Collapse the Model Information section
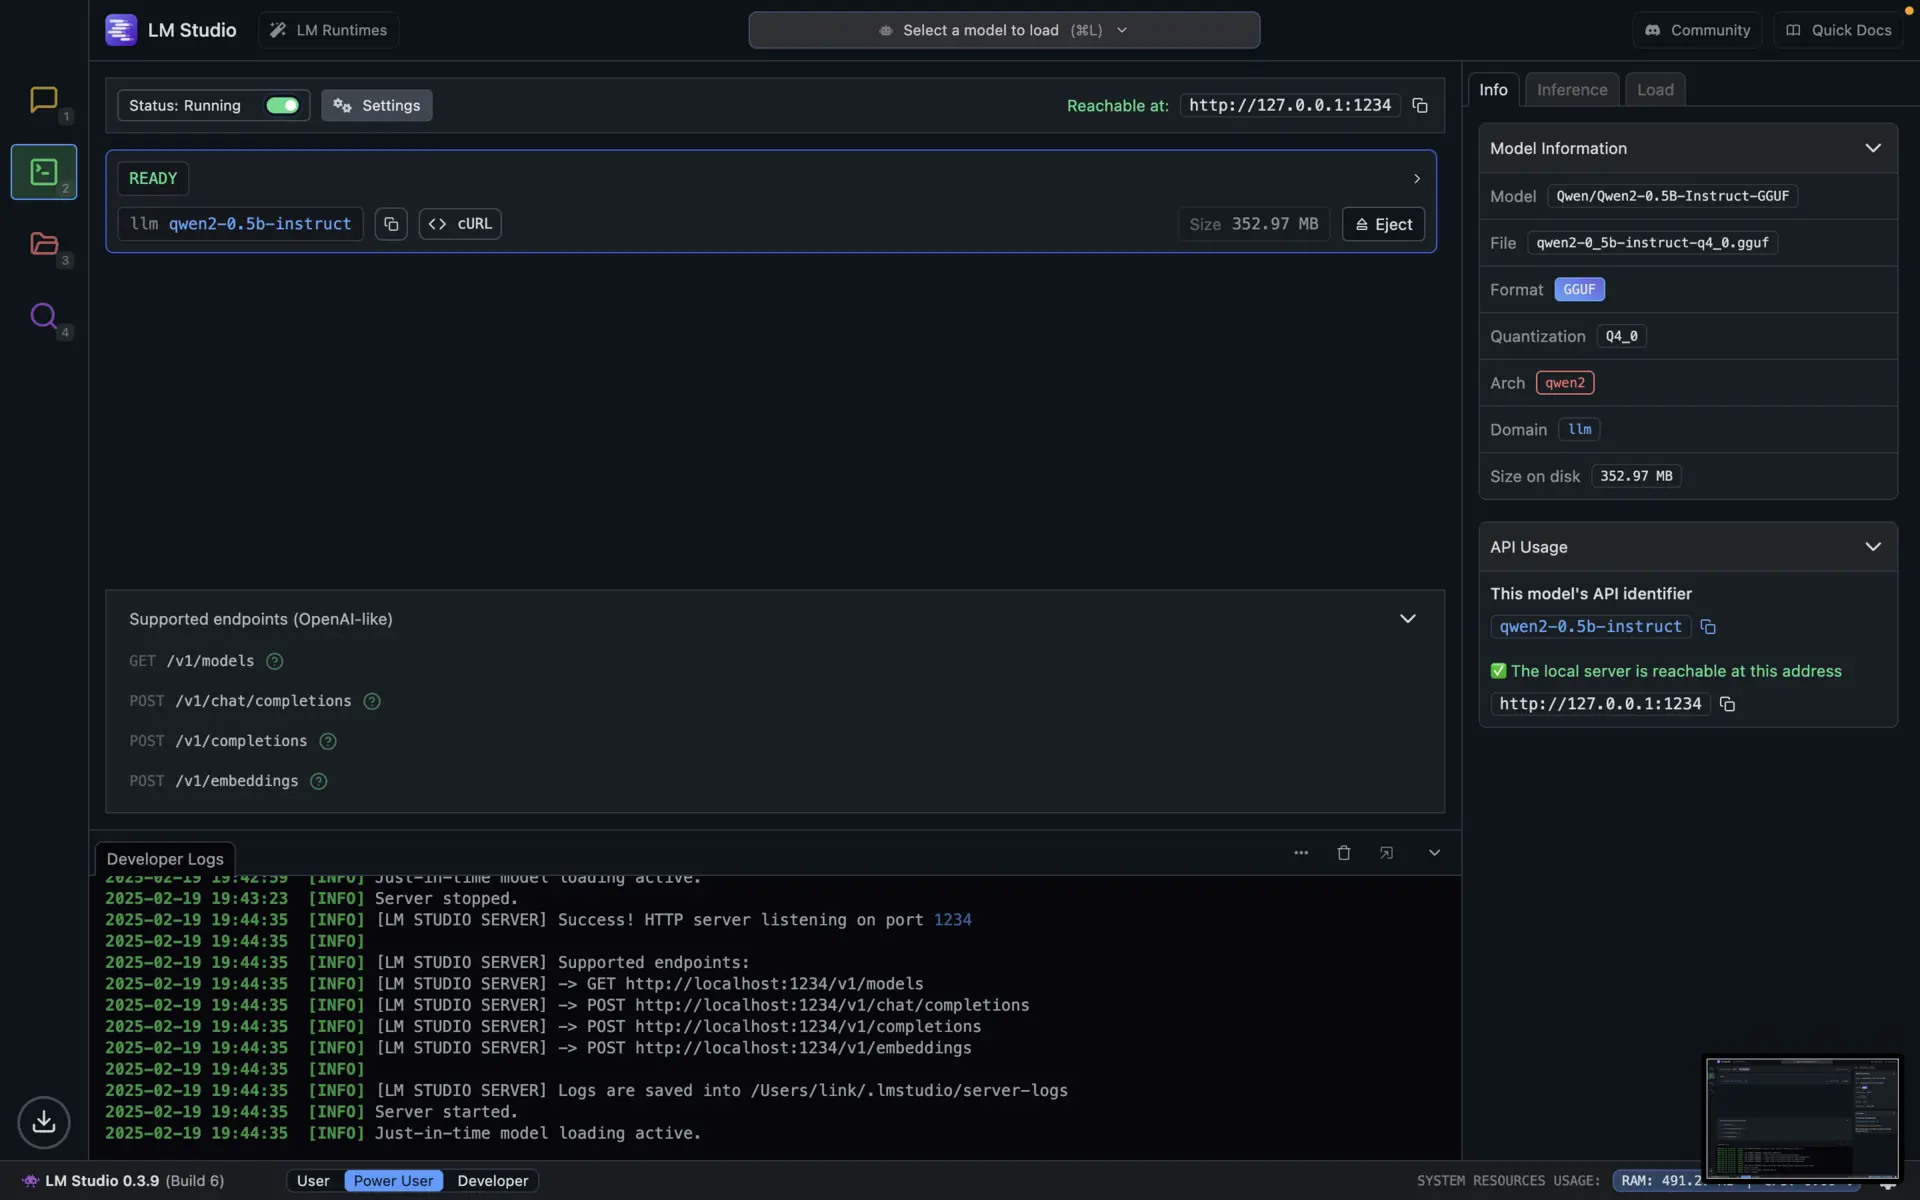1920x1200 pixels. 1873,149
